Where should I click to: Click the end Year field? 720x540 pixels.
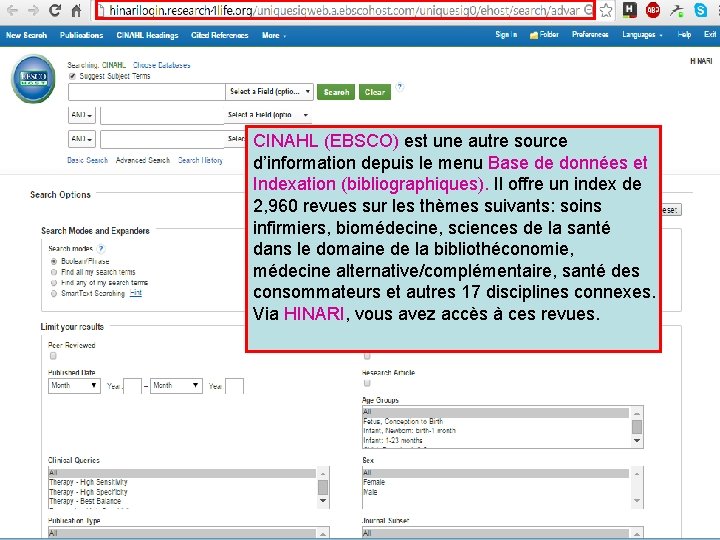234,386
